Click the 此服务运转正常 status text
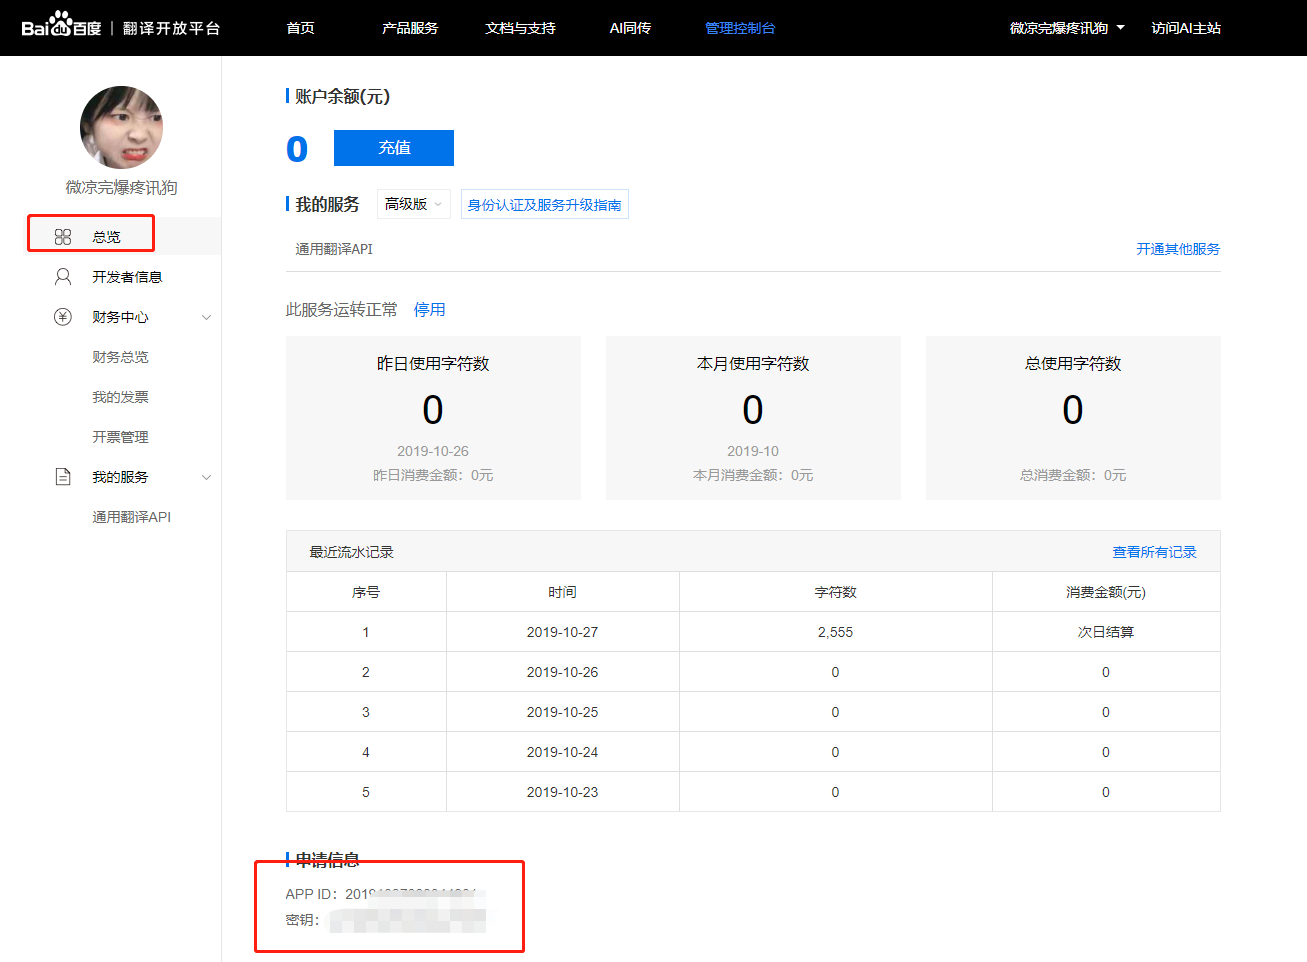The width and height of the screenshot is (1307, 962). tap(342, 310)
